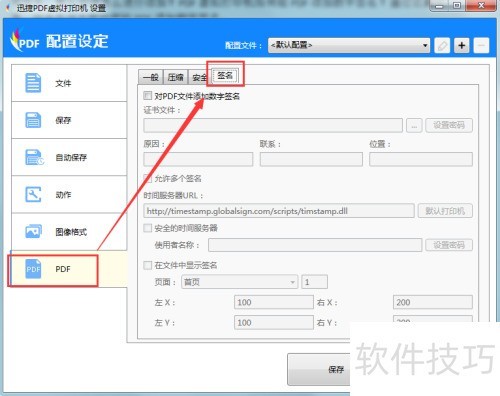Switch to the 安全 tab
The width and height of the screenshot is (500, 396).
199,77
